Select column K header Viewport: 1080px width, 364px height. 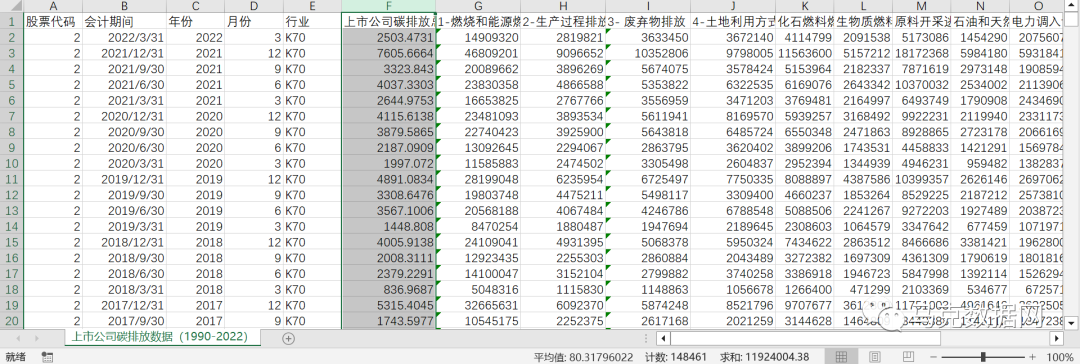(805, 6)
